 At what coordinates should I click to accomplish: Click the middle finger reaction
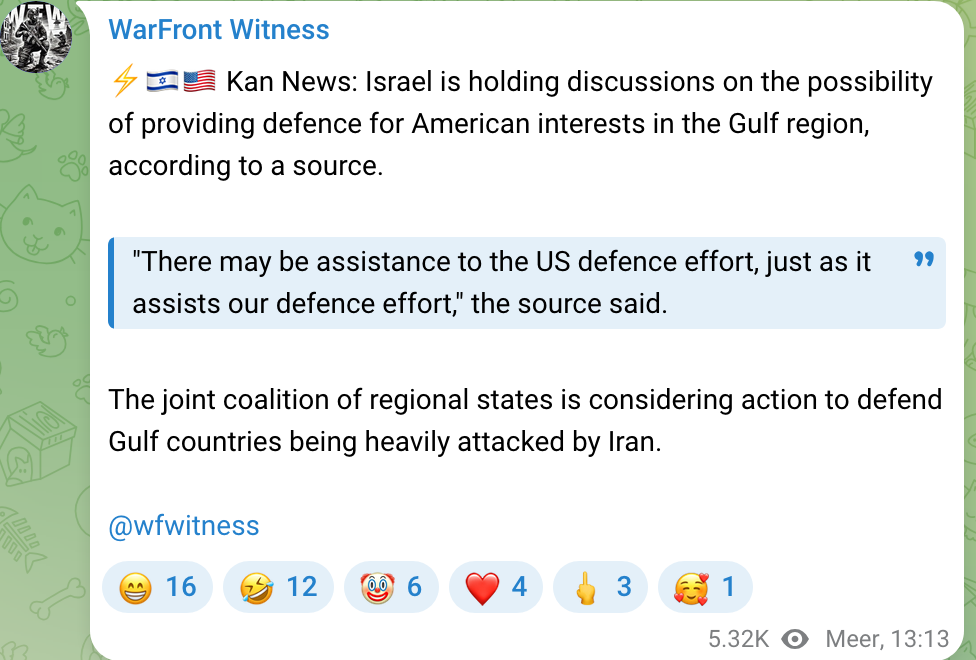pyautogui.click(x=603, y=587)
